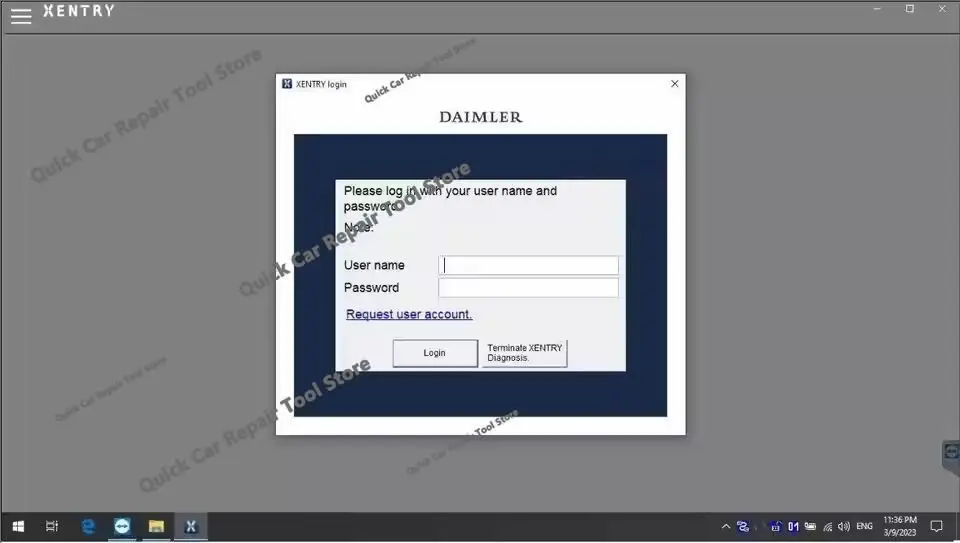Click the 'Password' label
960x543 pixels.
tap(371, 288)
